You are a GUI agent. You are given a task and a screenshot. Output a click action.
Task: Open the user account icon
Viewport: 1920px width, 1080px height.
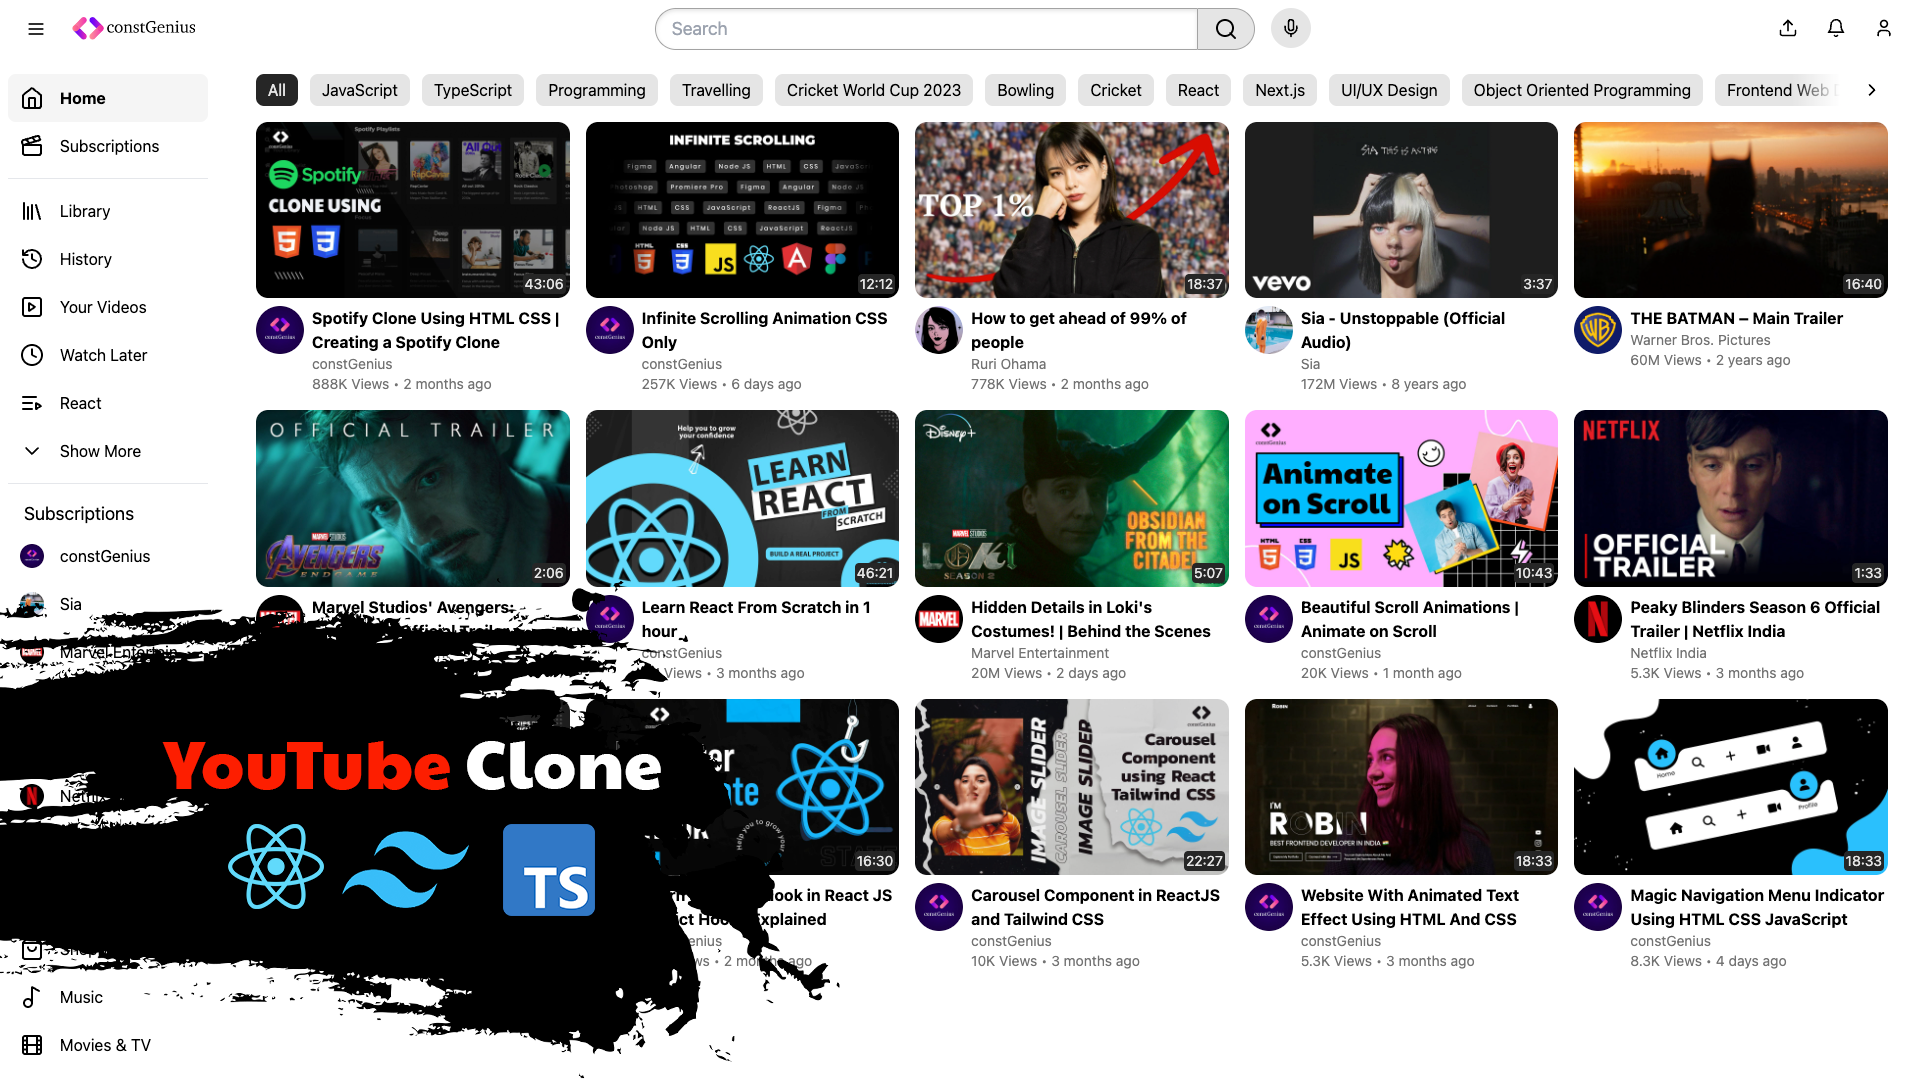tap(1883, 29)
